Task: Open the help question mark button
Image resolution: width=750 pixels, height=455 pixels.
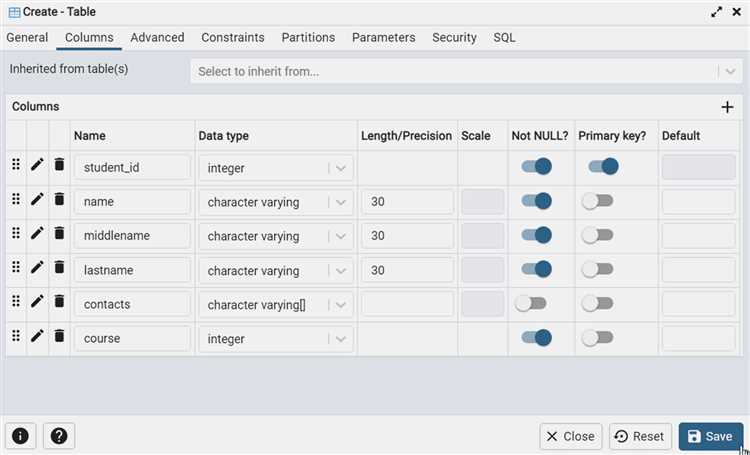Action: (x=59, y=436)
